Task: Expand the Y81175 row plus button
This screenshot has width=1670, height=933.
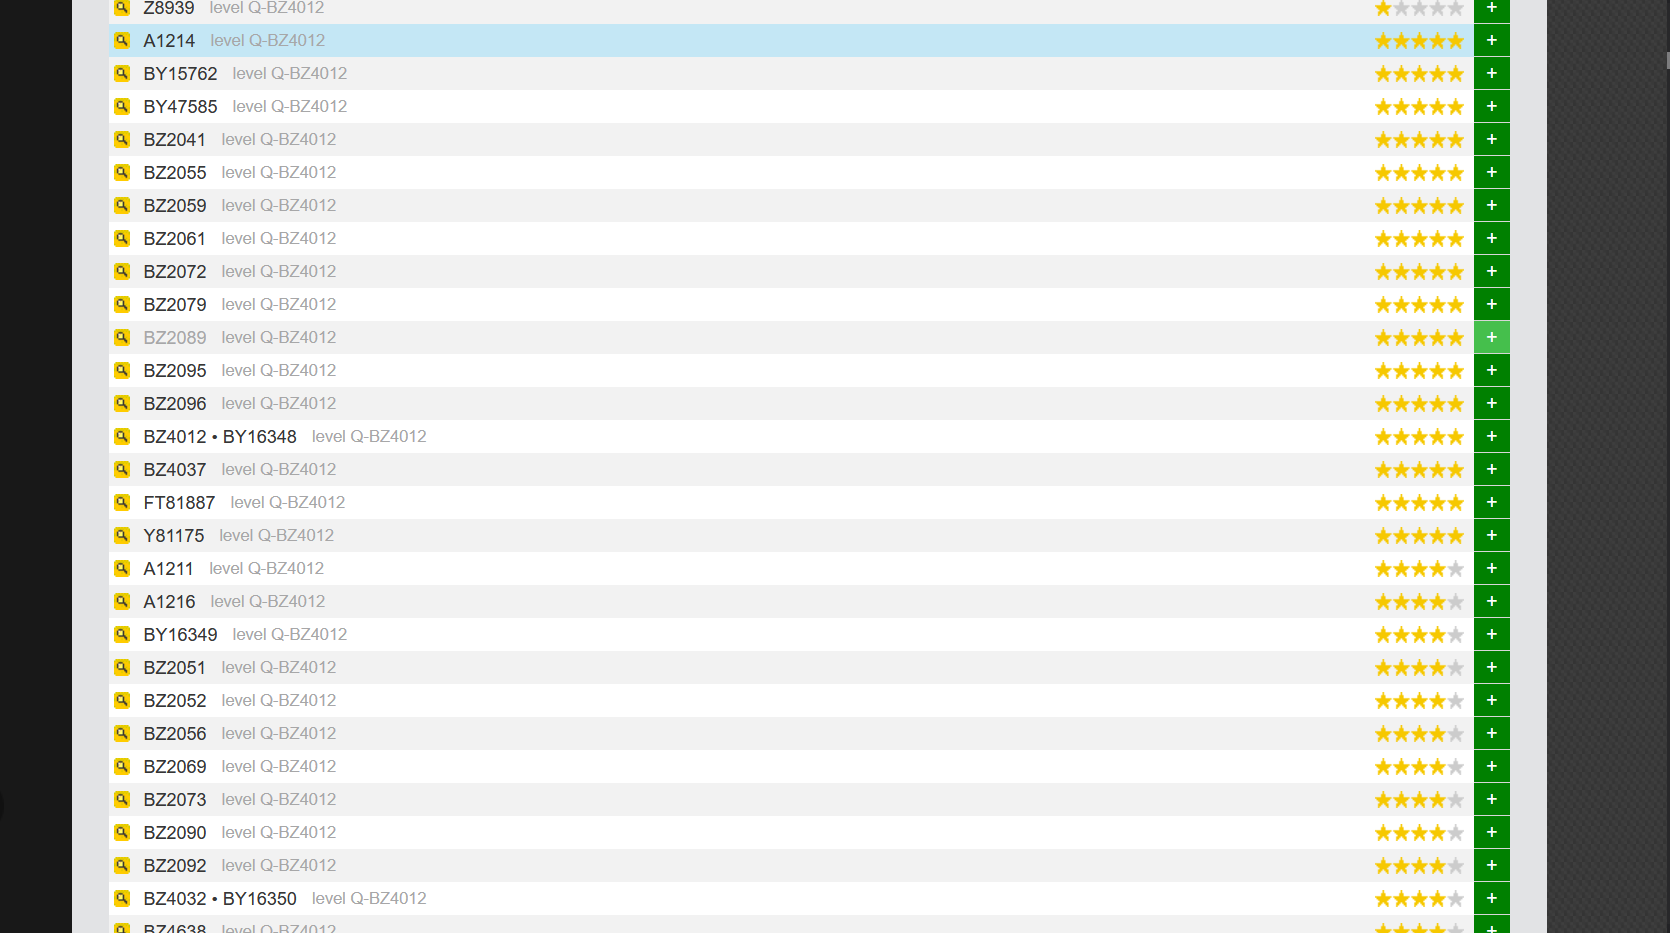Action: point(1491,536)
